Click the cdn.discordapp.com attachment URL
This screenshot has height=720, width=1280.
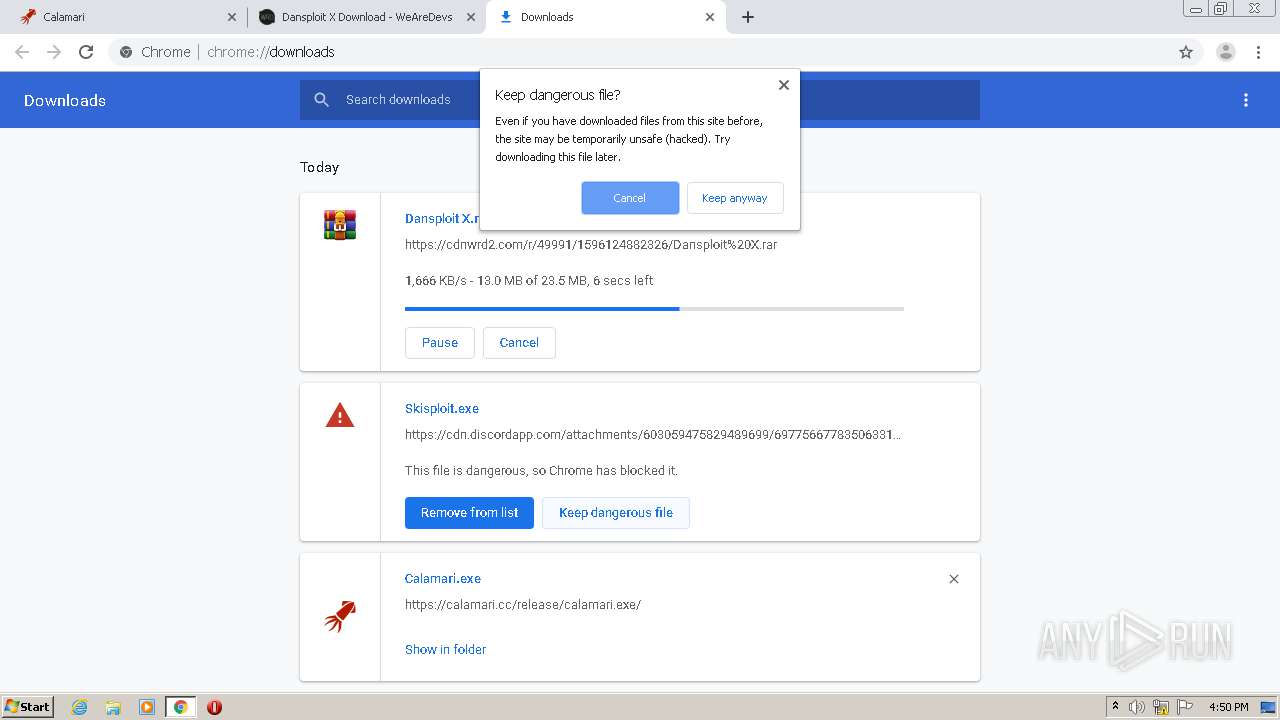pyautogui.click(x=653, y=434)
